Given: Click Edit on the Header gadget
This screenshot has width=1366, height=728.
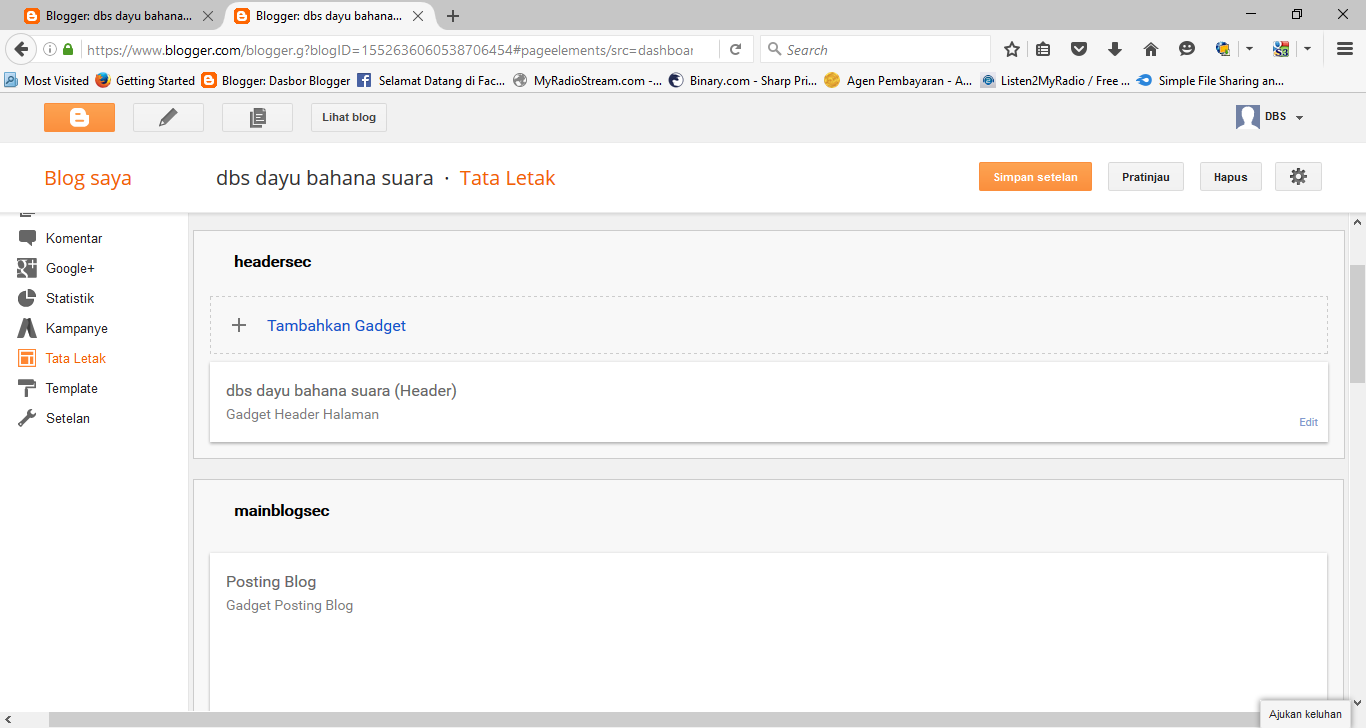Looking at the screenshot, I should point(1308,422).
